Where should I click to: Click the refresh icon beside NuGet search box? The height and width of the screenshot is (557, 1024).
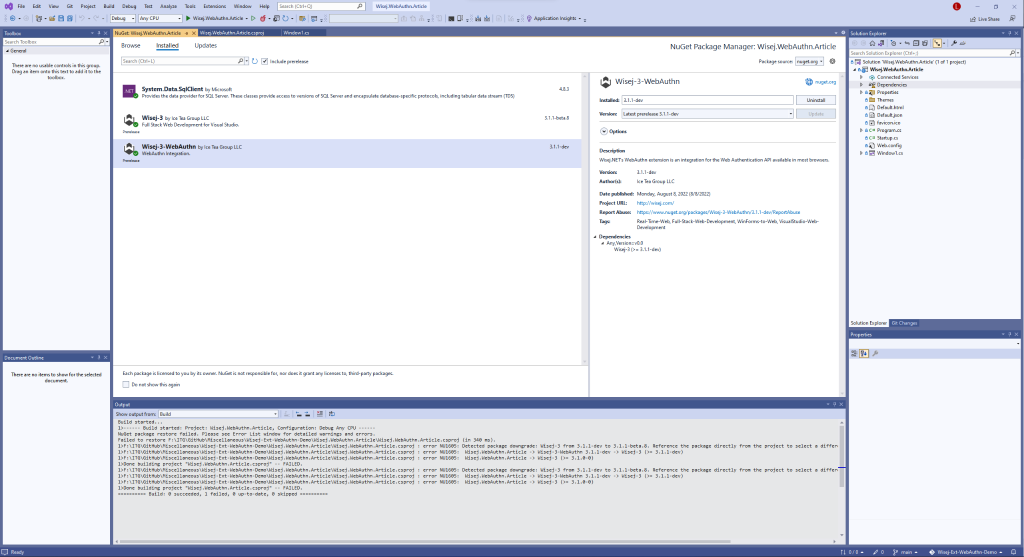(255, 61)
